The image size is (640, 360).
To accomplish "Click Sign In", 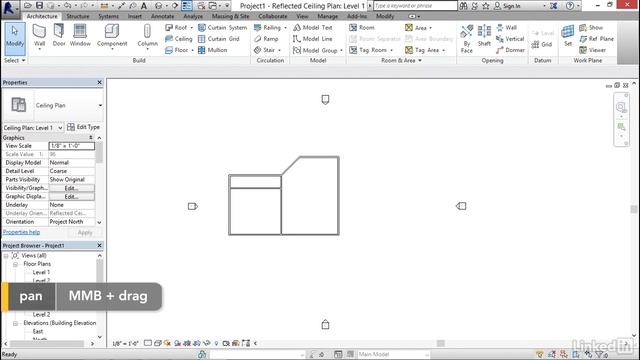I will point(507,6).
